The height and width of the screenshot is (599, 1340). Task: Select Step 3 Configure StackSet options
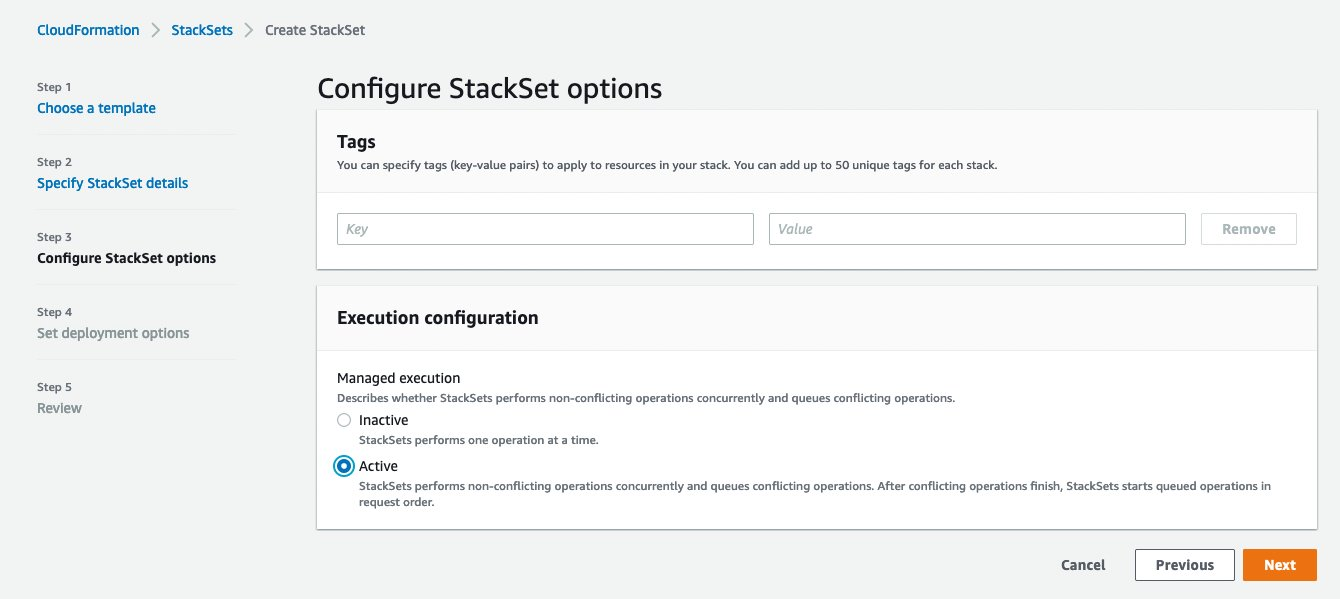[x=126, y=257]
